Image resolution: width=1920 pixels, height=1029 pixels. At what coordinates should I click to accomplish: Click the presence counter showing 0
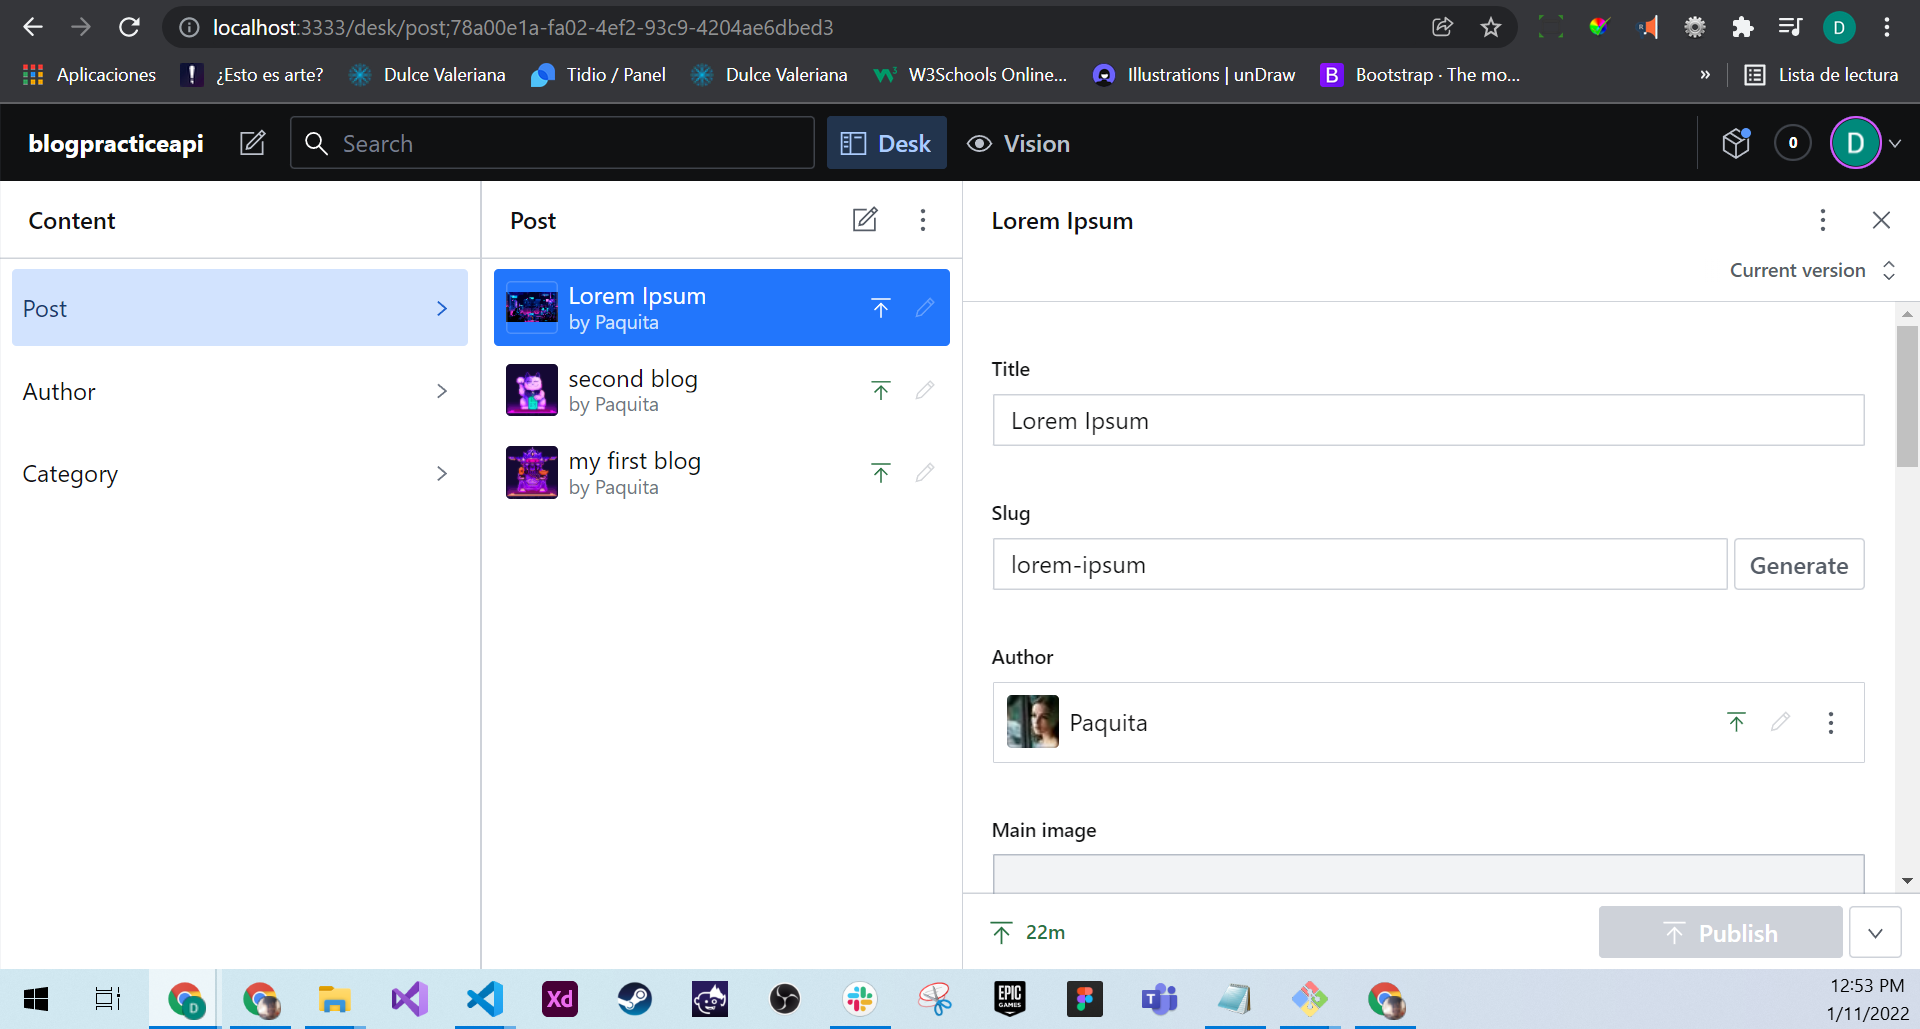point(1793,143)
